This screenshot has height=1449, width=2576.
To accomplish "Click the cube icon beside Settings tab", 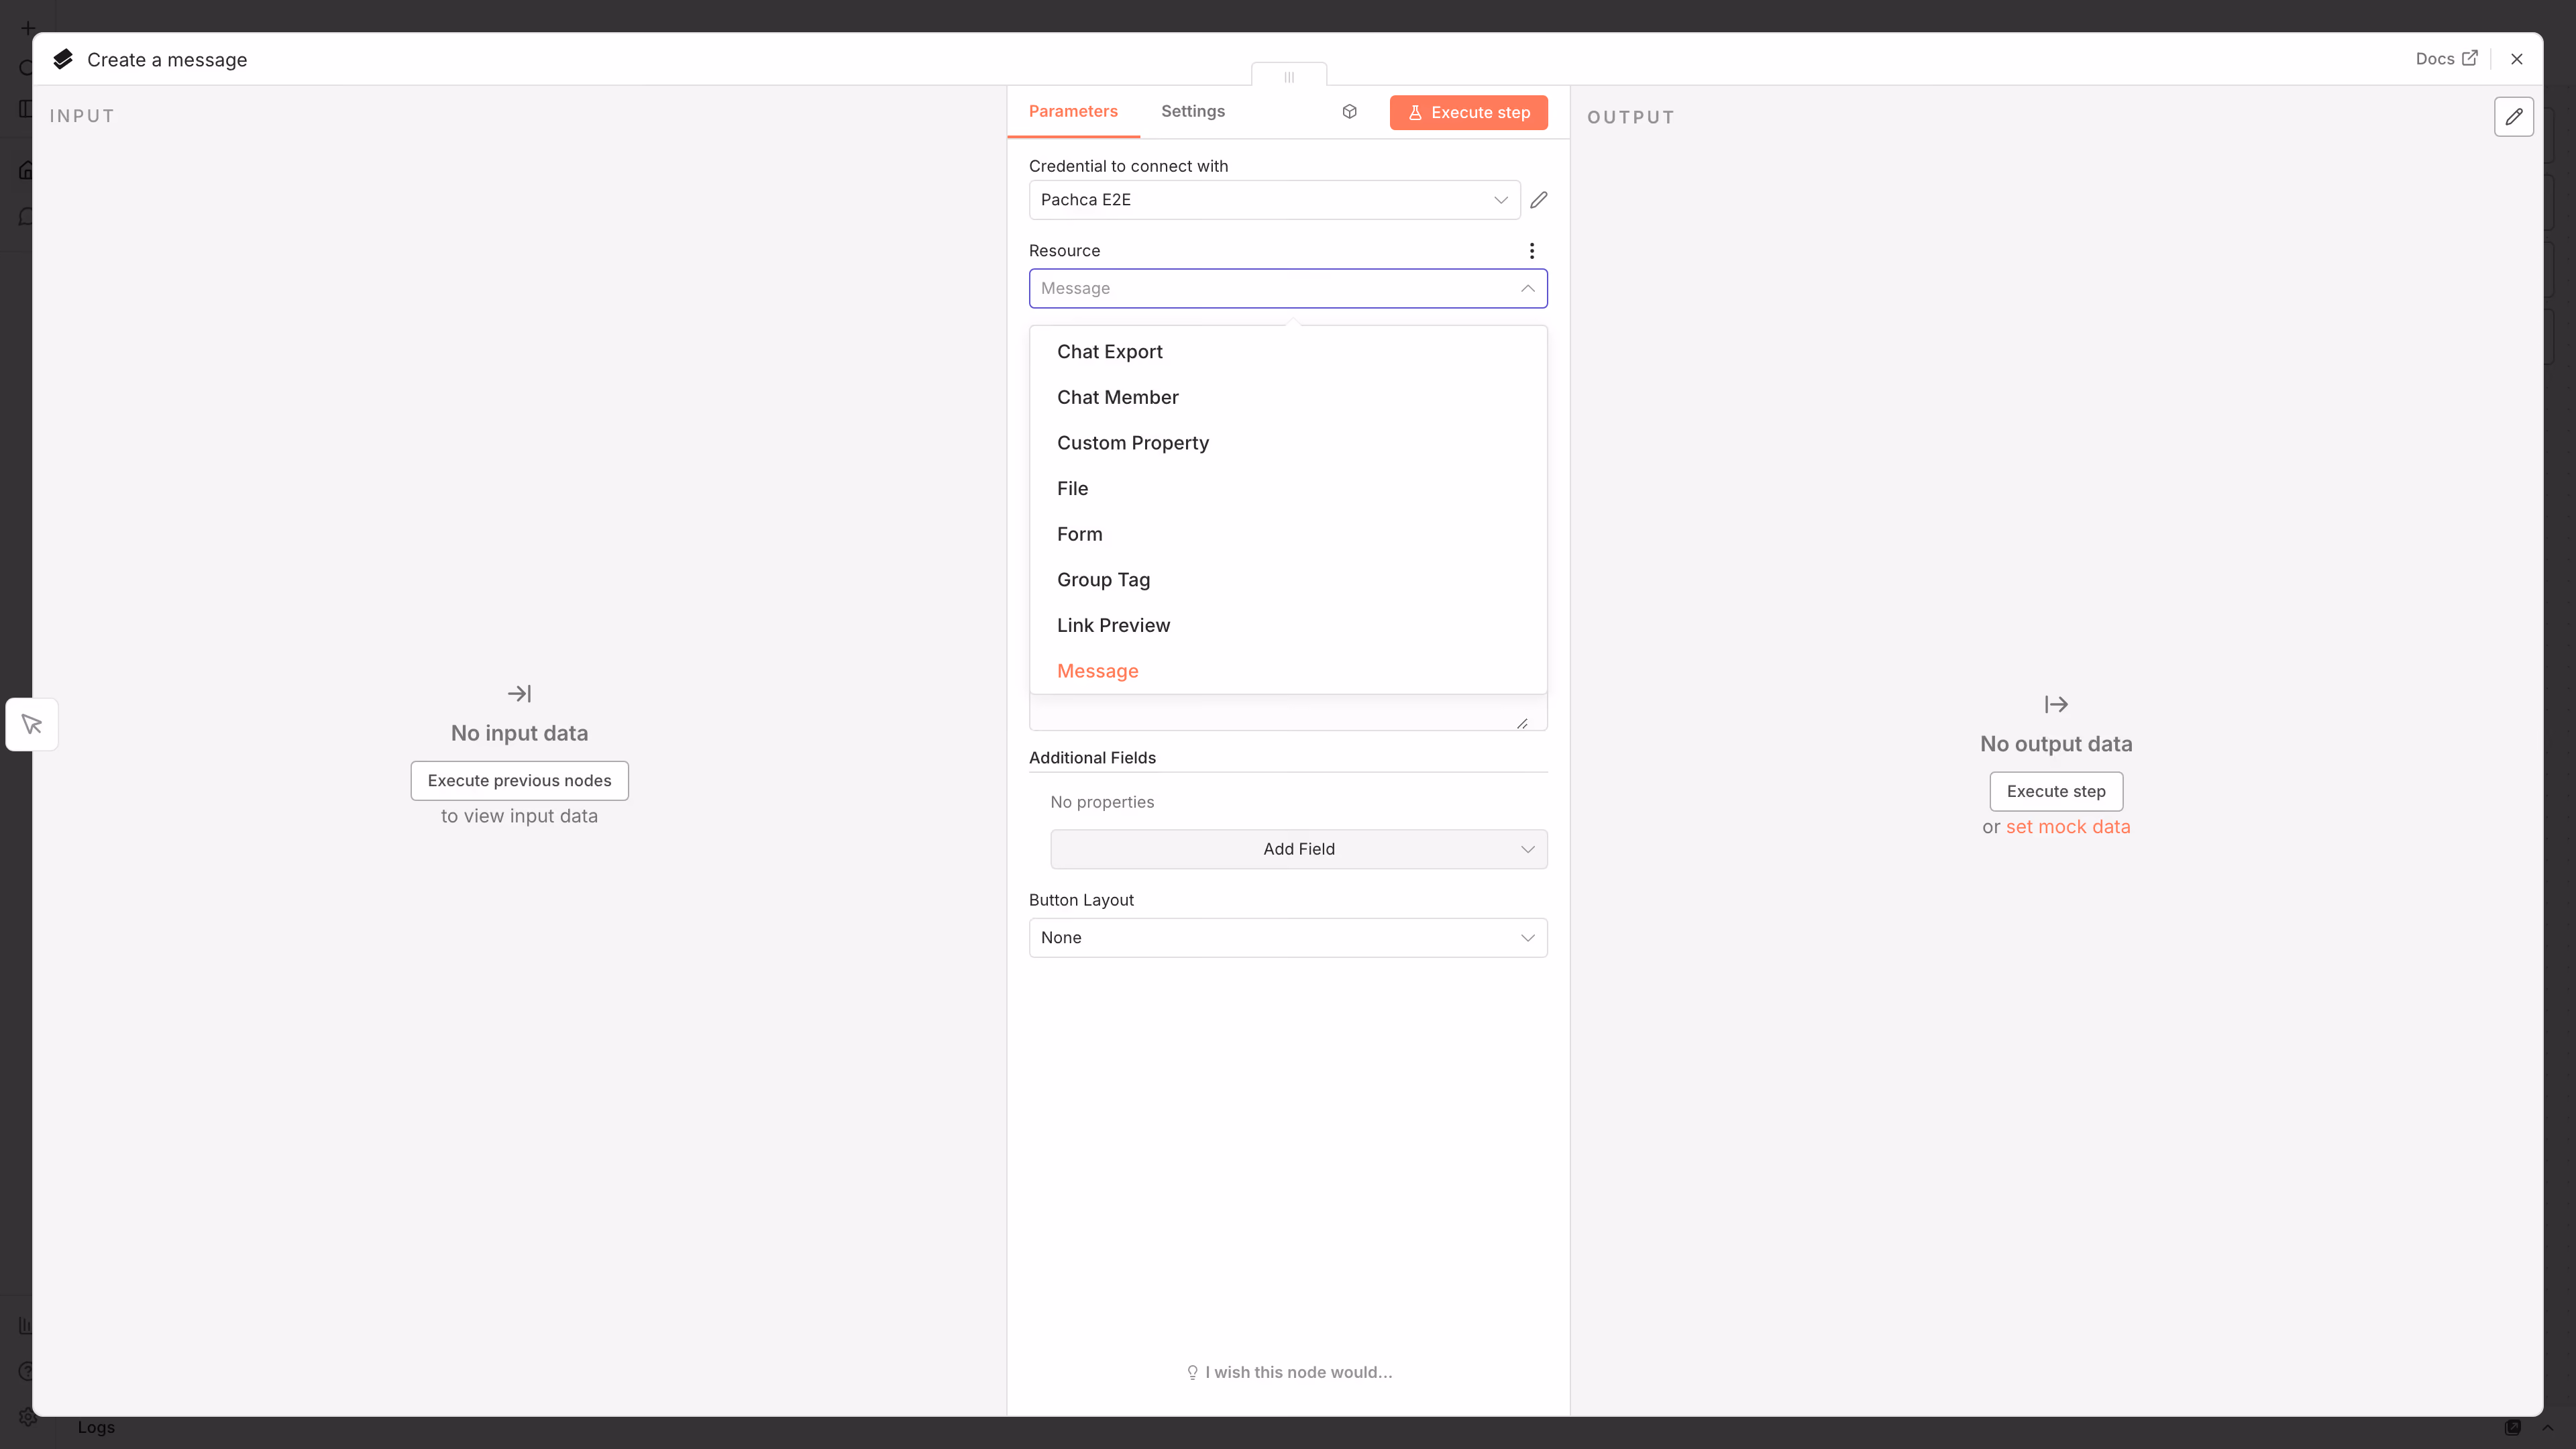I will click(x=1349, y=111).
